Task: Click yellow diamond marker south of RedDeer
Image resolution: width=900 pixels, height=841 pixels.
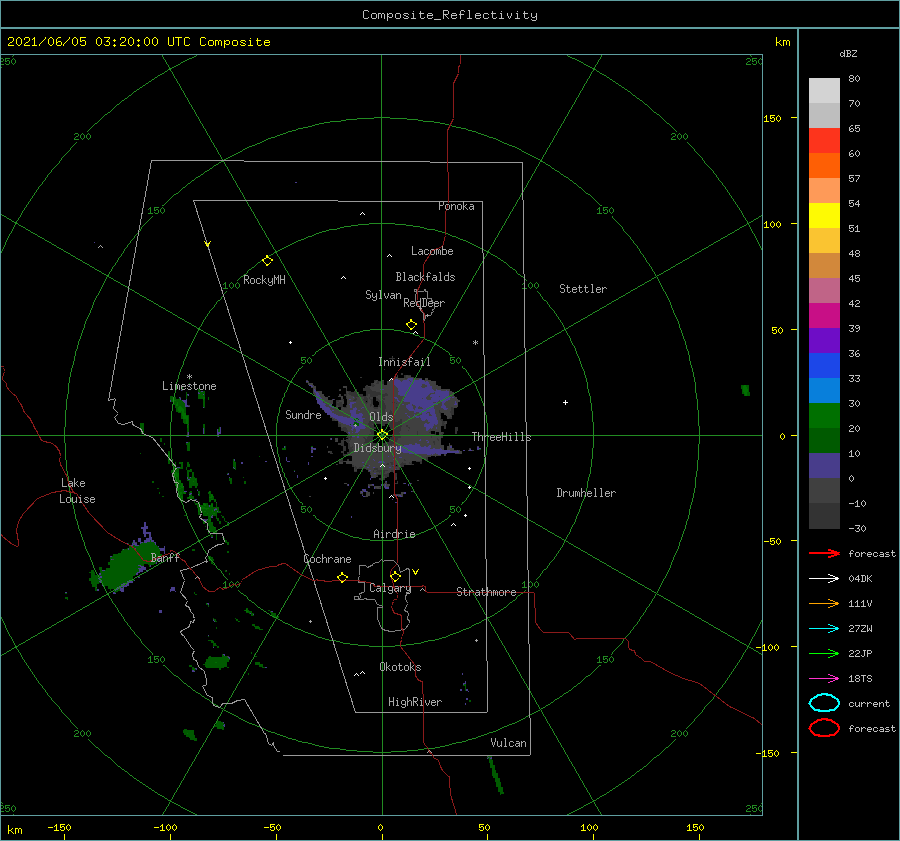Action: click(411, 324)
